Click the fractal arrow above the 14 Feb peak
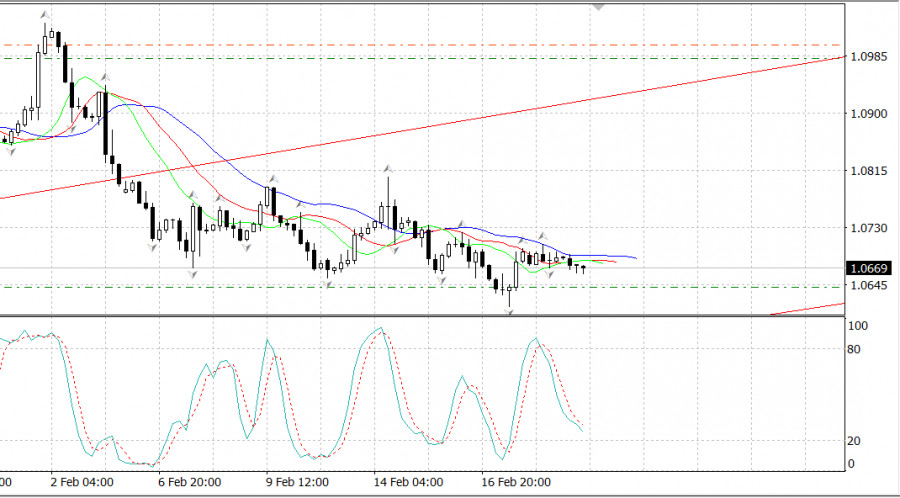The image size is (900, 498). 386,166
